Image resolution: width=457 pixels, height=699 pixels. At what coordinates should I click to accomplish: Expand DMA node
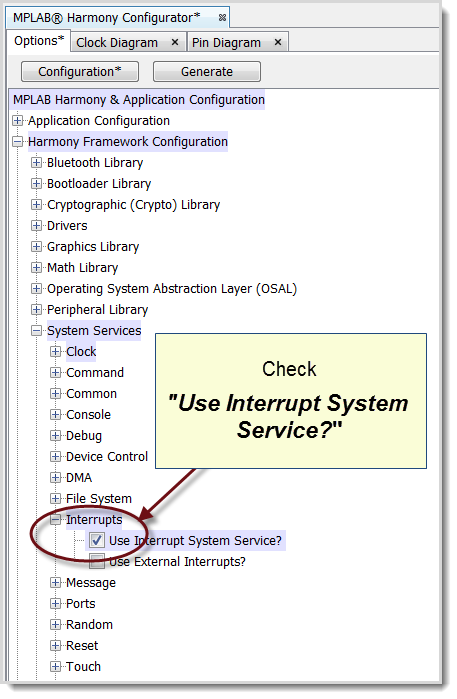pyautogui.click(x=55, y=477)
